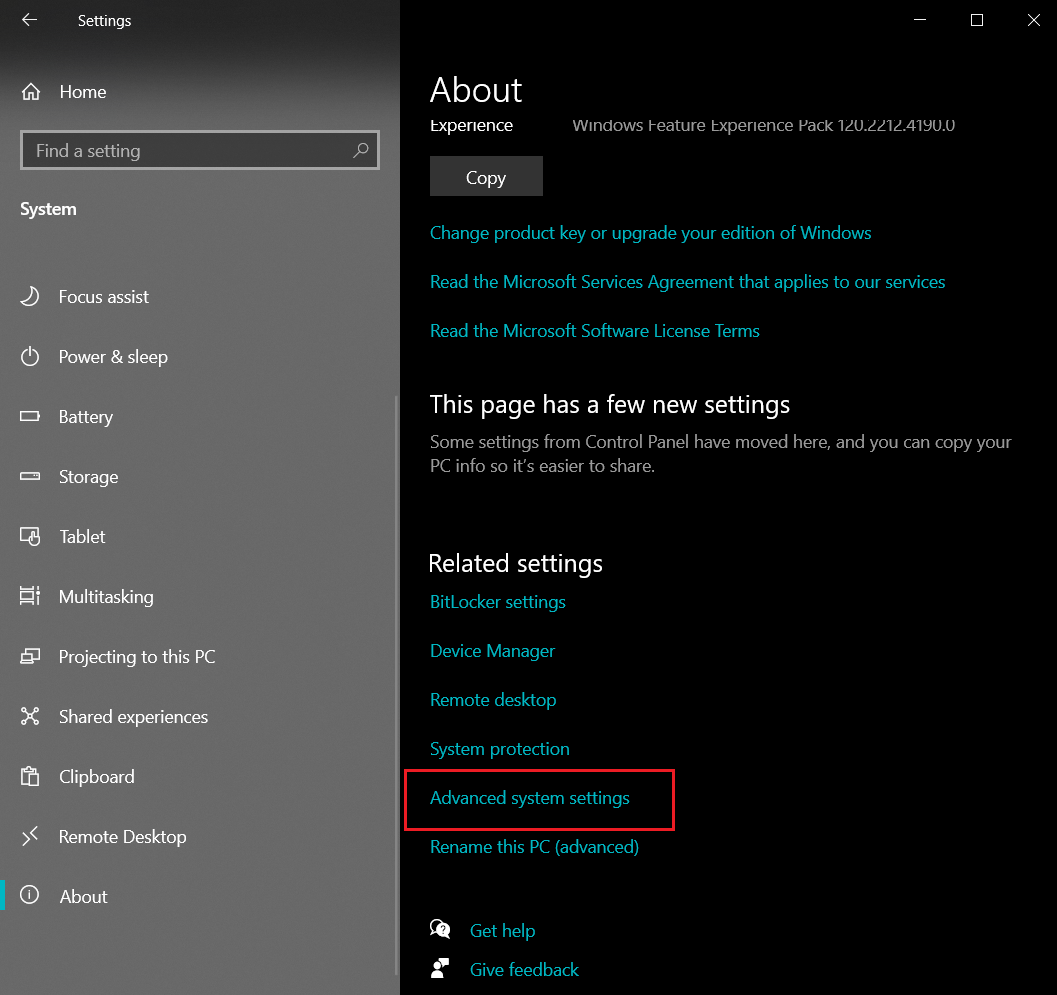
Task: Open Device Manager from Related settings
Action: 492,650
